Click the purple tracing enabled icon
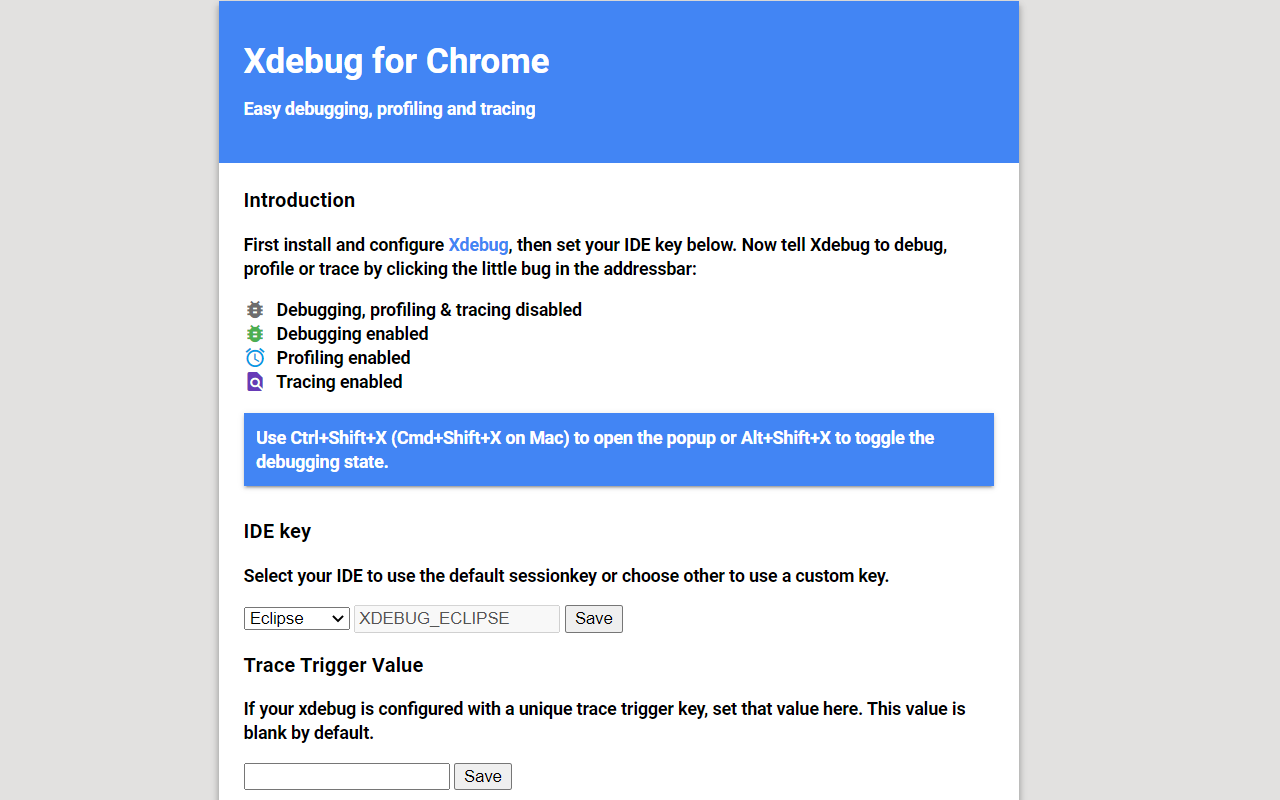This screenshot has width=1280, height=800. point(254,381)
